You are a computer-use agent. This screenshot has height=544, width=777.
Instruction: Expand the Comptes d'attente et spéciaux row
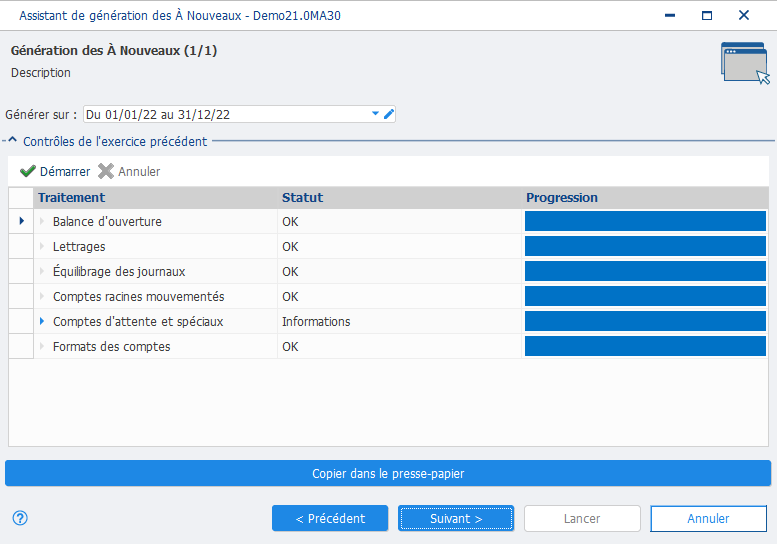(42, 321)
